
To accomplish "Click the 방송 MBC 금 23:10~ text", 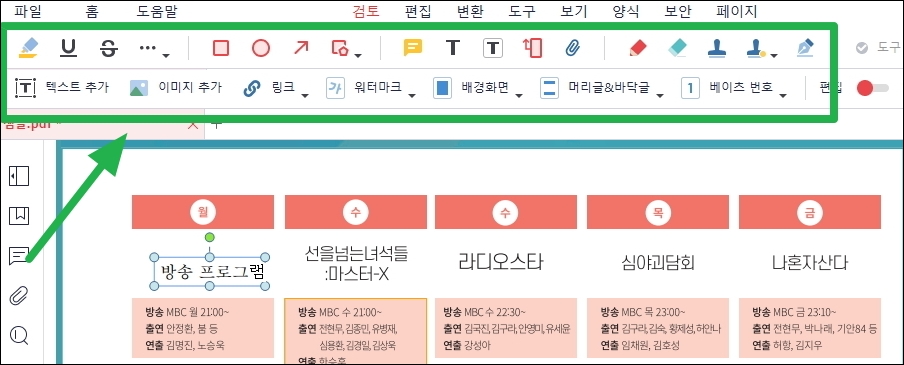I will 793,312.
